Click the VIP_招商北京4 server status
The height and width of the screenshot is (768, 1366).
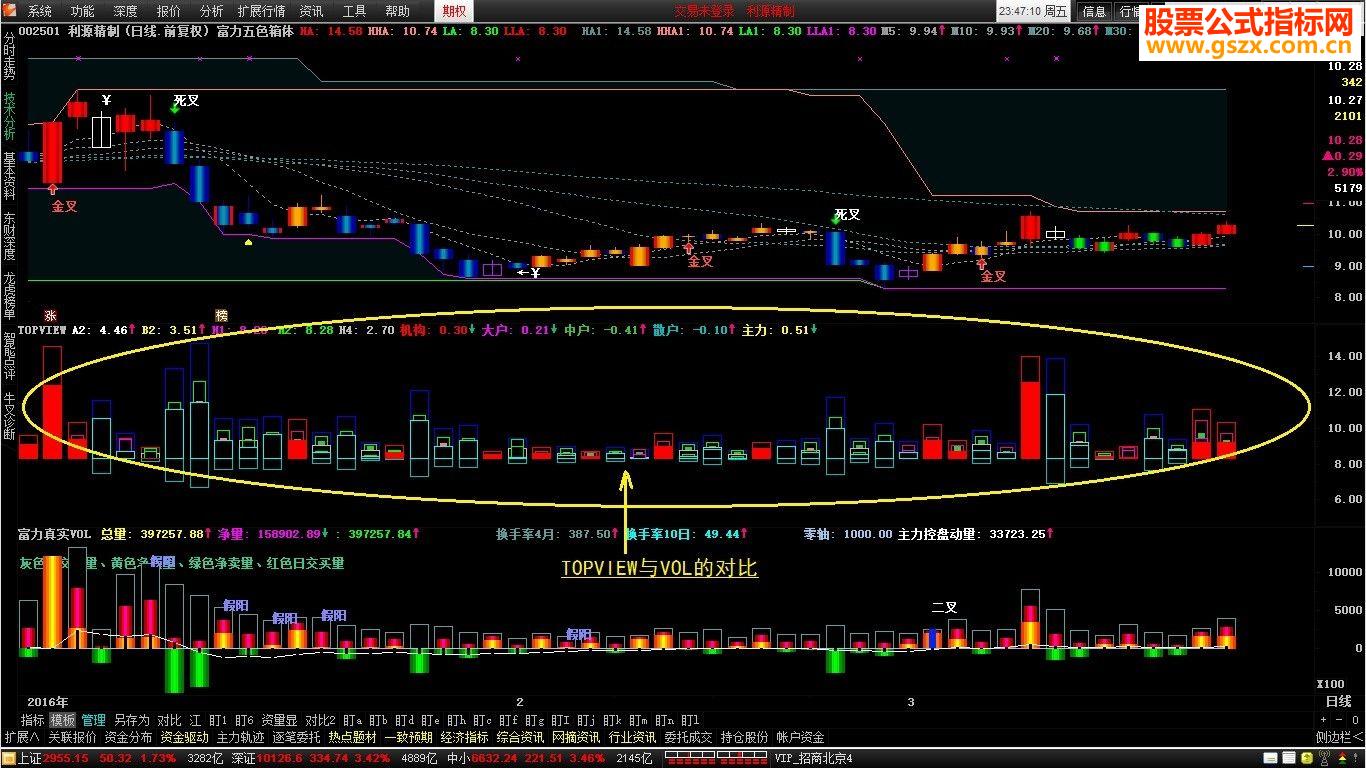pyautogui.click(x=813, y=759)
